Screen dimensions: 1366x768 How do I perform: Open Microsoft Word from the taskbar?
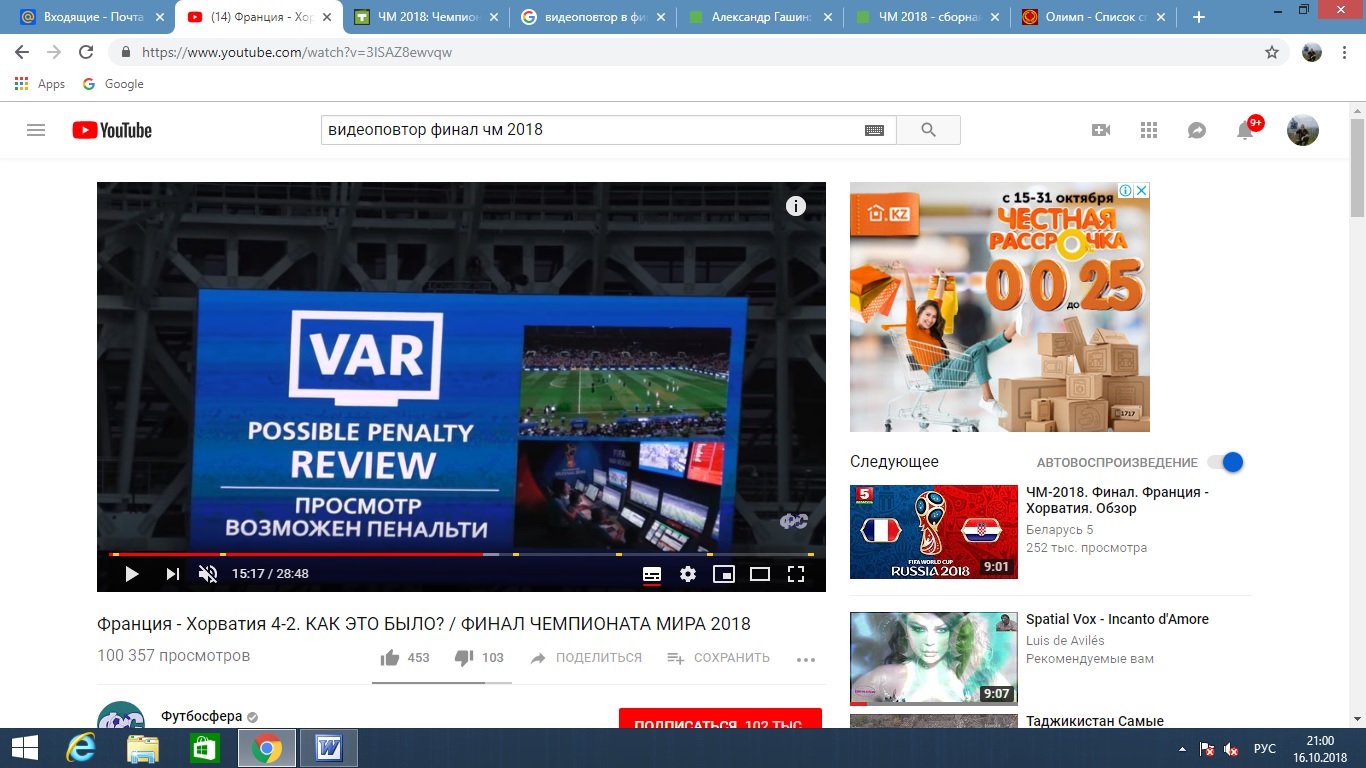[x=327, y=748]
